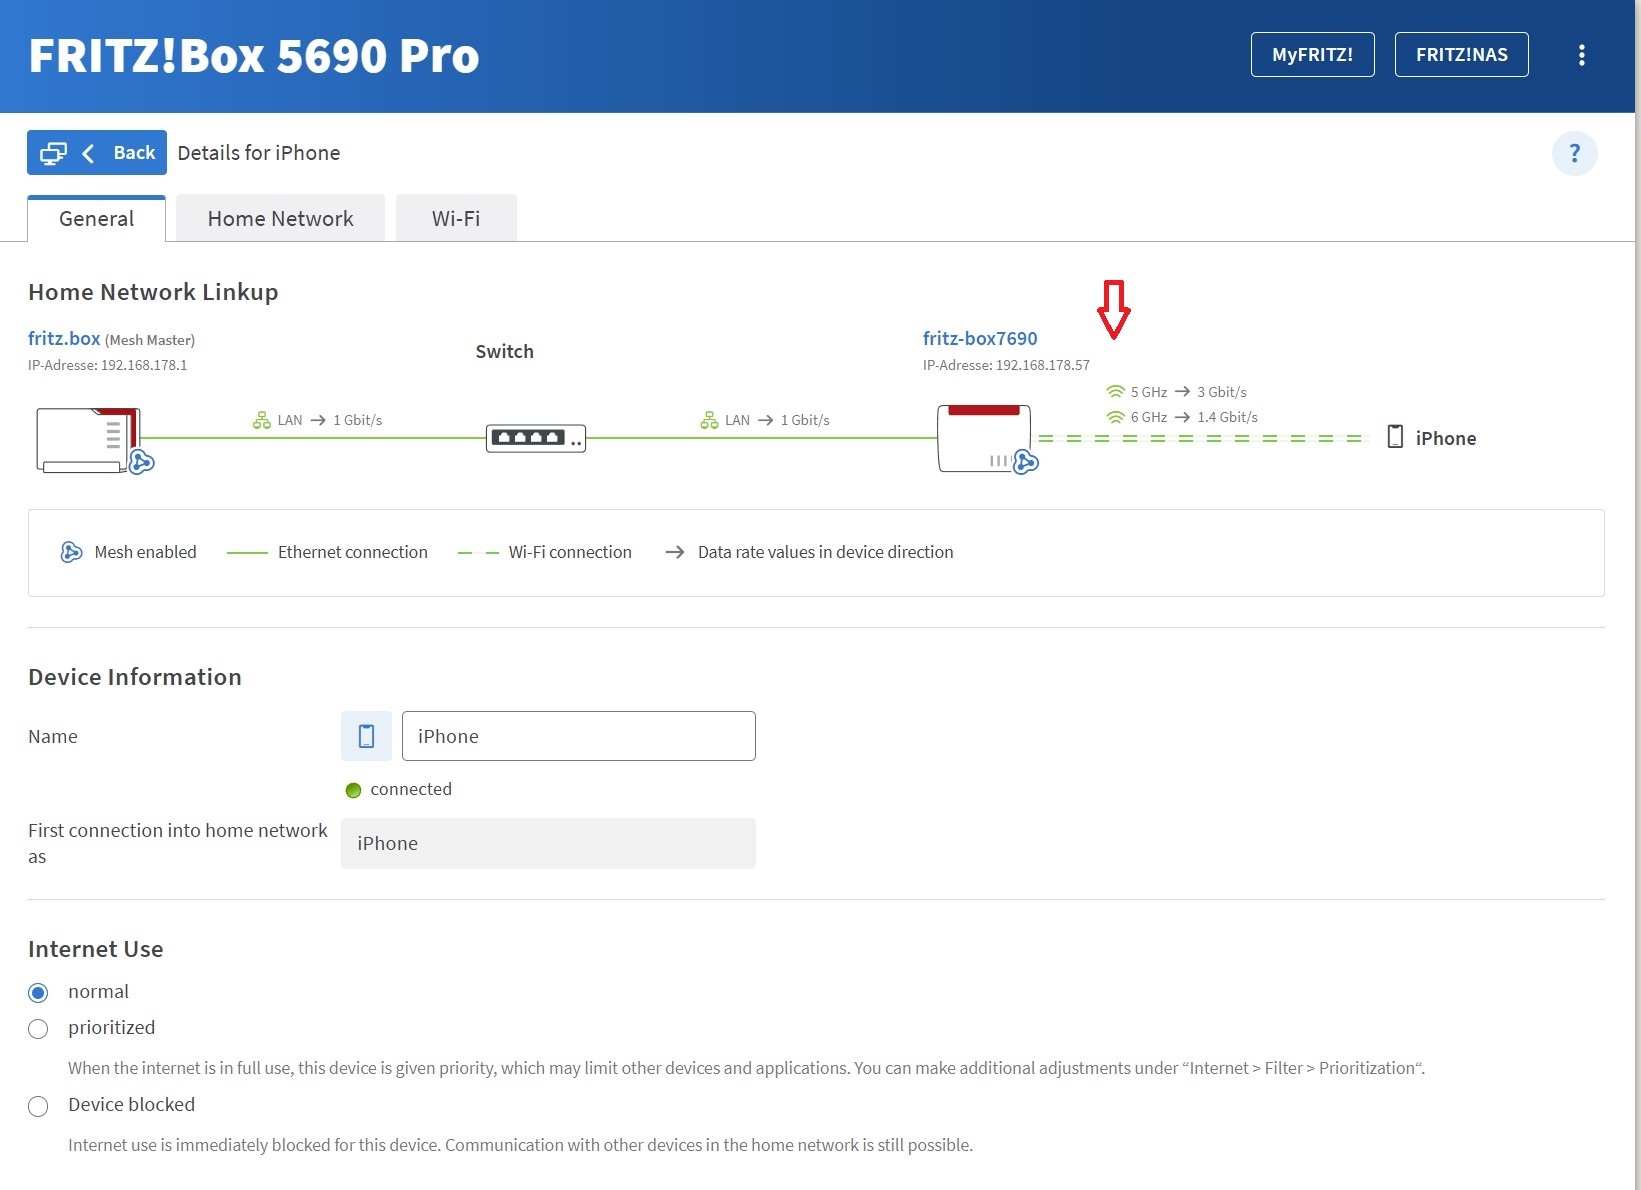Image resolution: width=1641 pixels, height=1190 pixels.
Task: Click the Switch label in the diagram
Action: tap(504, 351)
